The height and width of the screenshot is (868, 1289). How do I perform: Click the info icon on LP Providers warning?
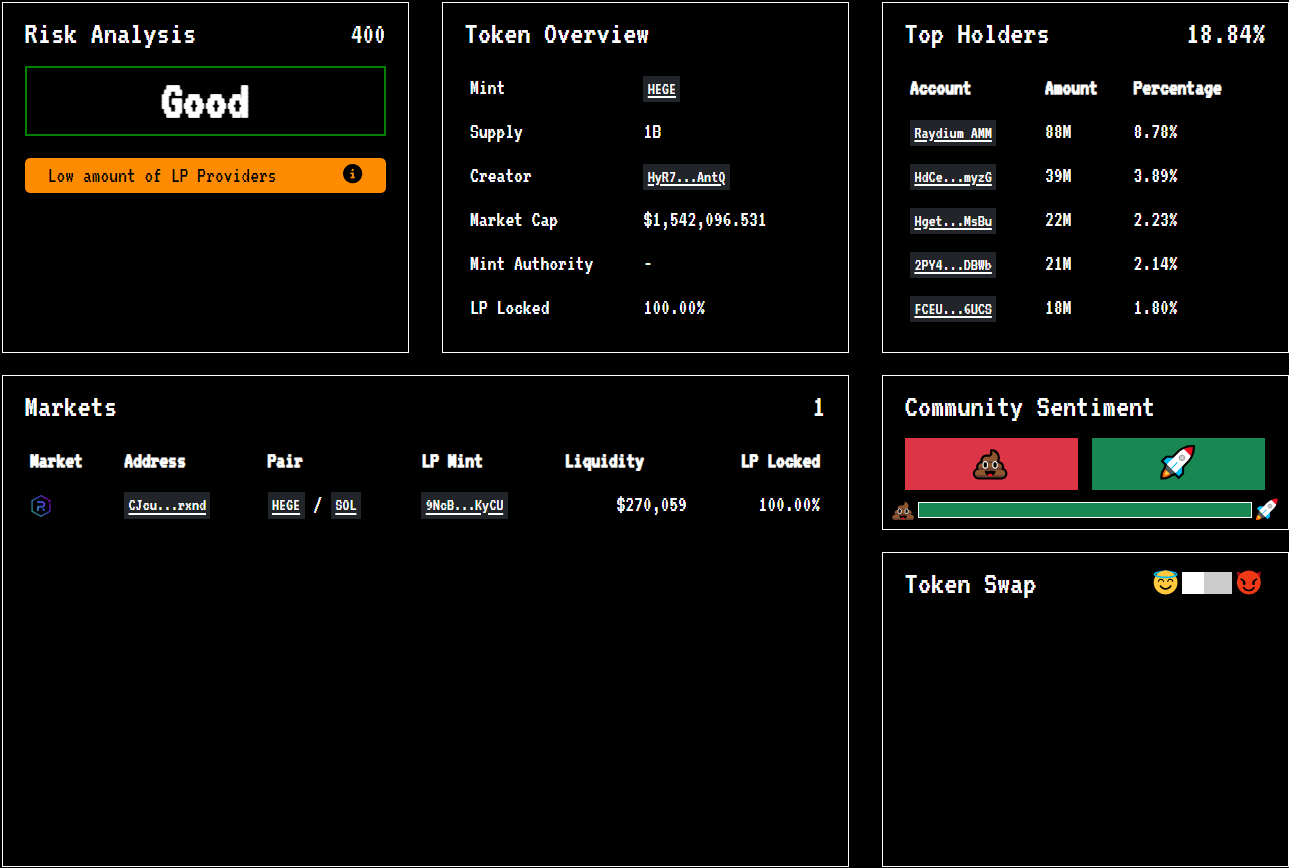pyautogui.click(x=352, y=174)
